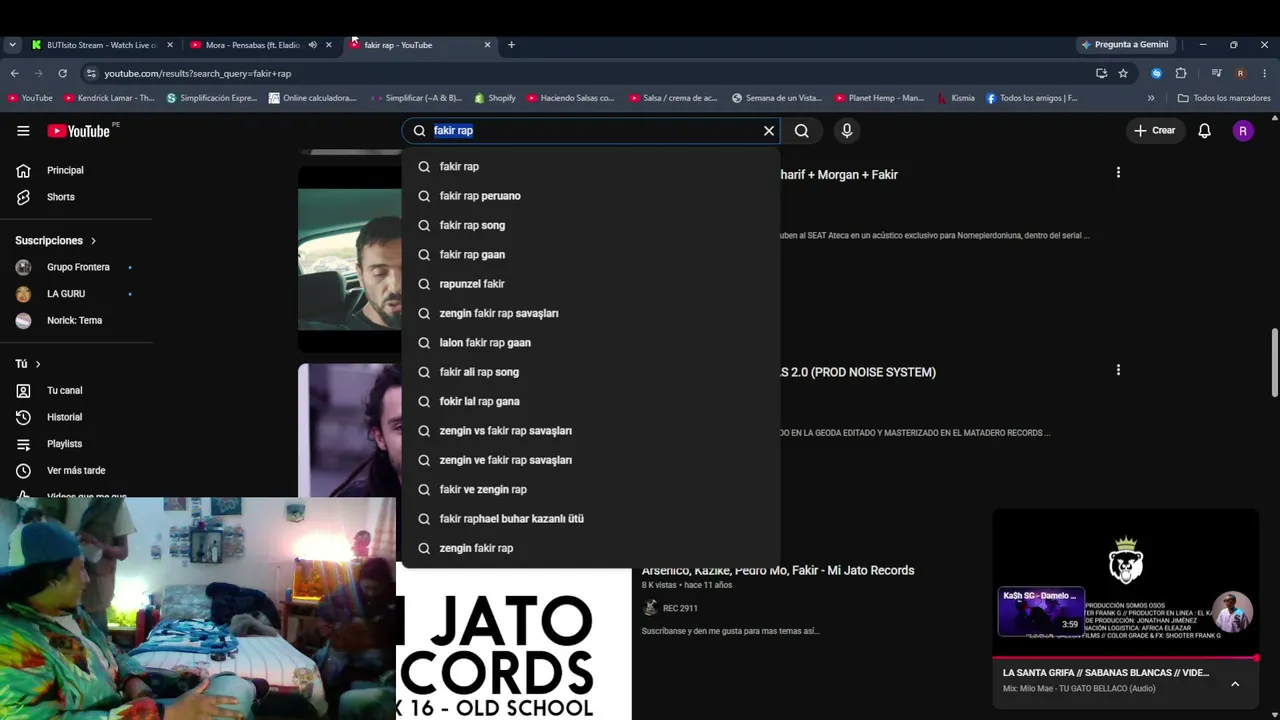This screenshot has width=1280, height=720.
Task: Open the Chrome profile avatar
Action: [1240, 73]
